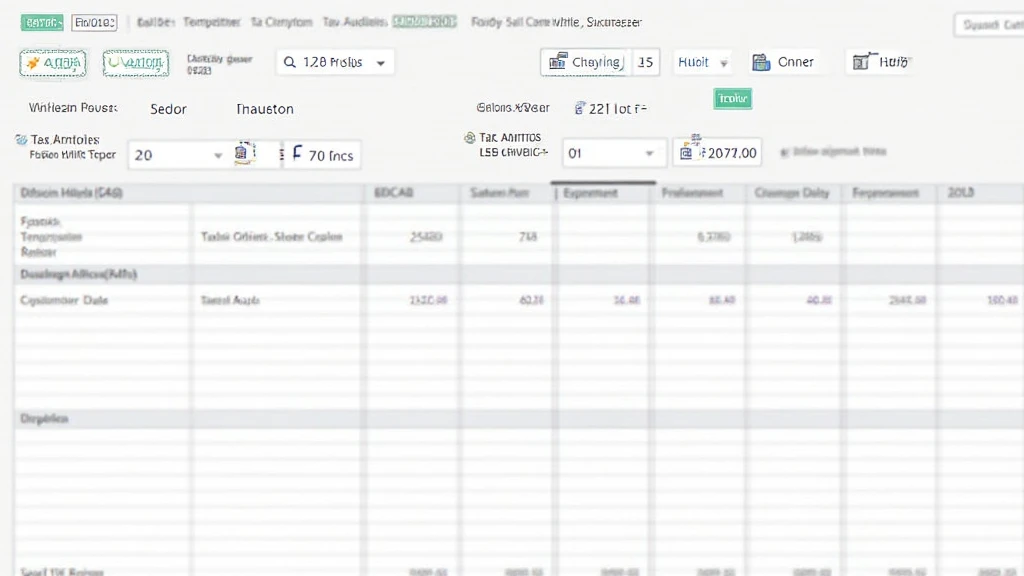Toggle the second dashed green-bordered button
1024x576 pixels.
coord(136,63)
